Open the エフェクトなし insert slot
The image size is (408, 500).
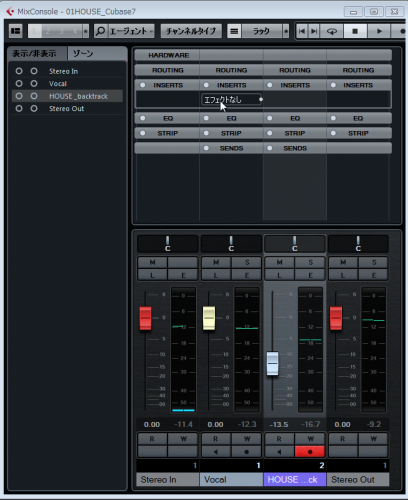231,100
